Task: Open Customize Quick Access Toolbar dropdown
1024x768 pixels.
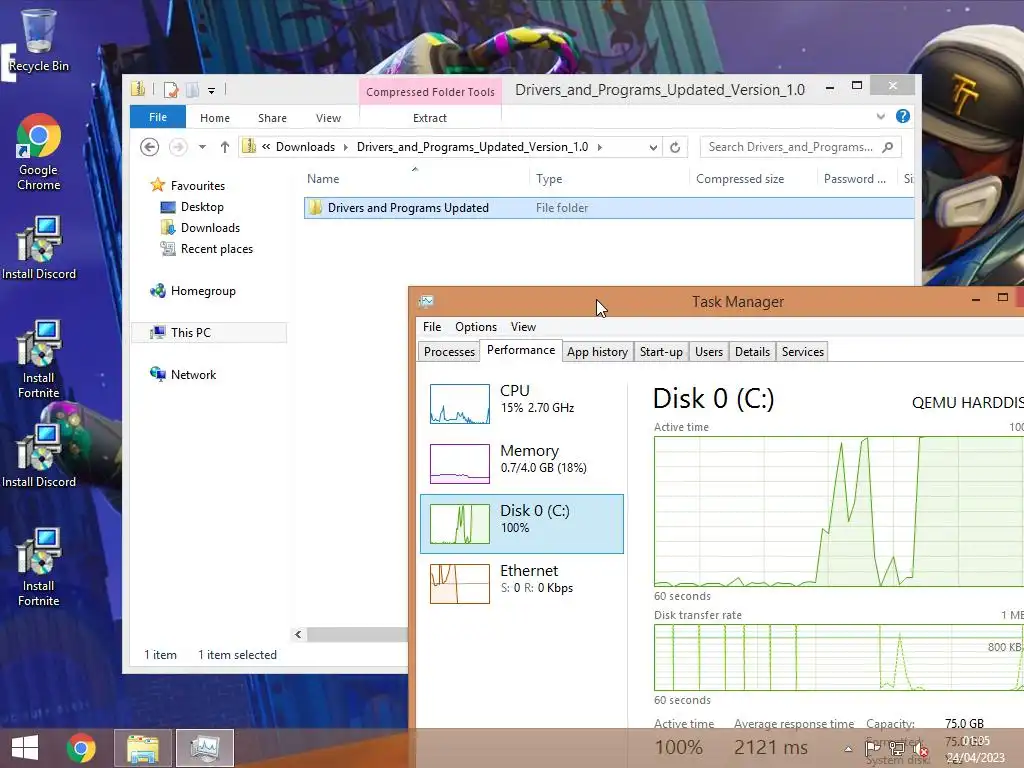Action: 212,90
